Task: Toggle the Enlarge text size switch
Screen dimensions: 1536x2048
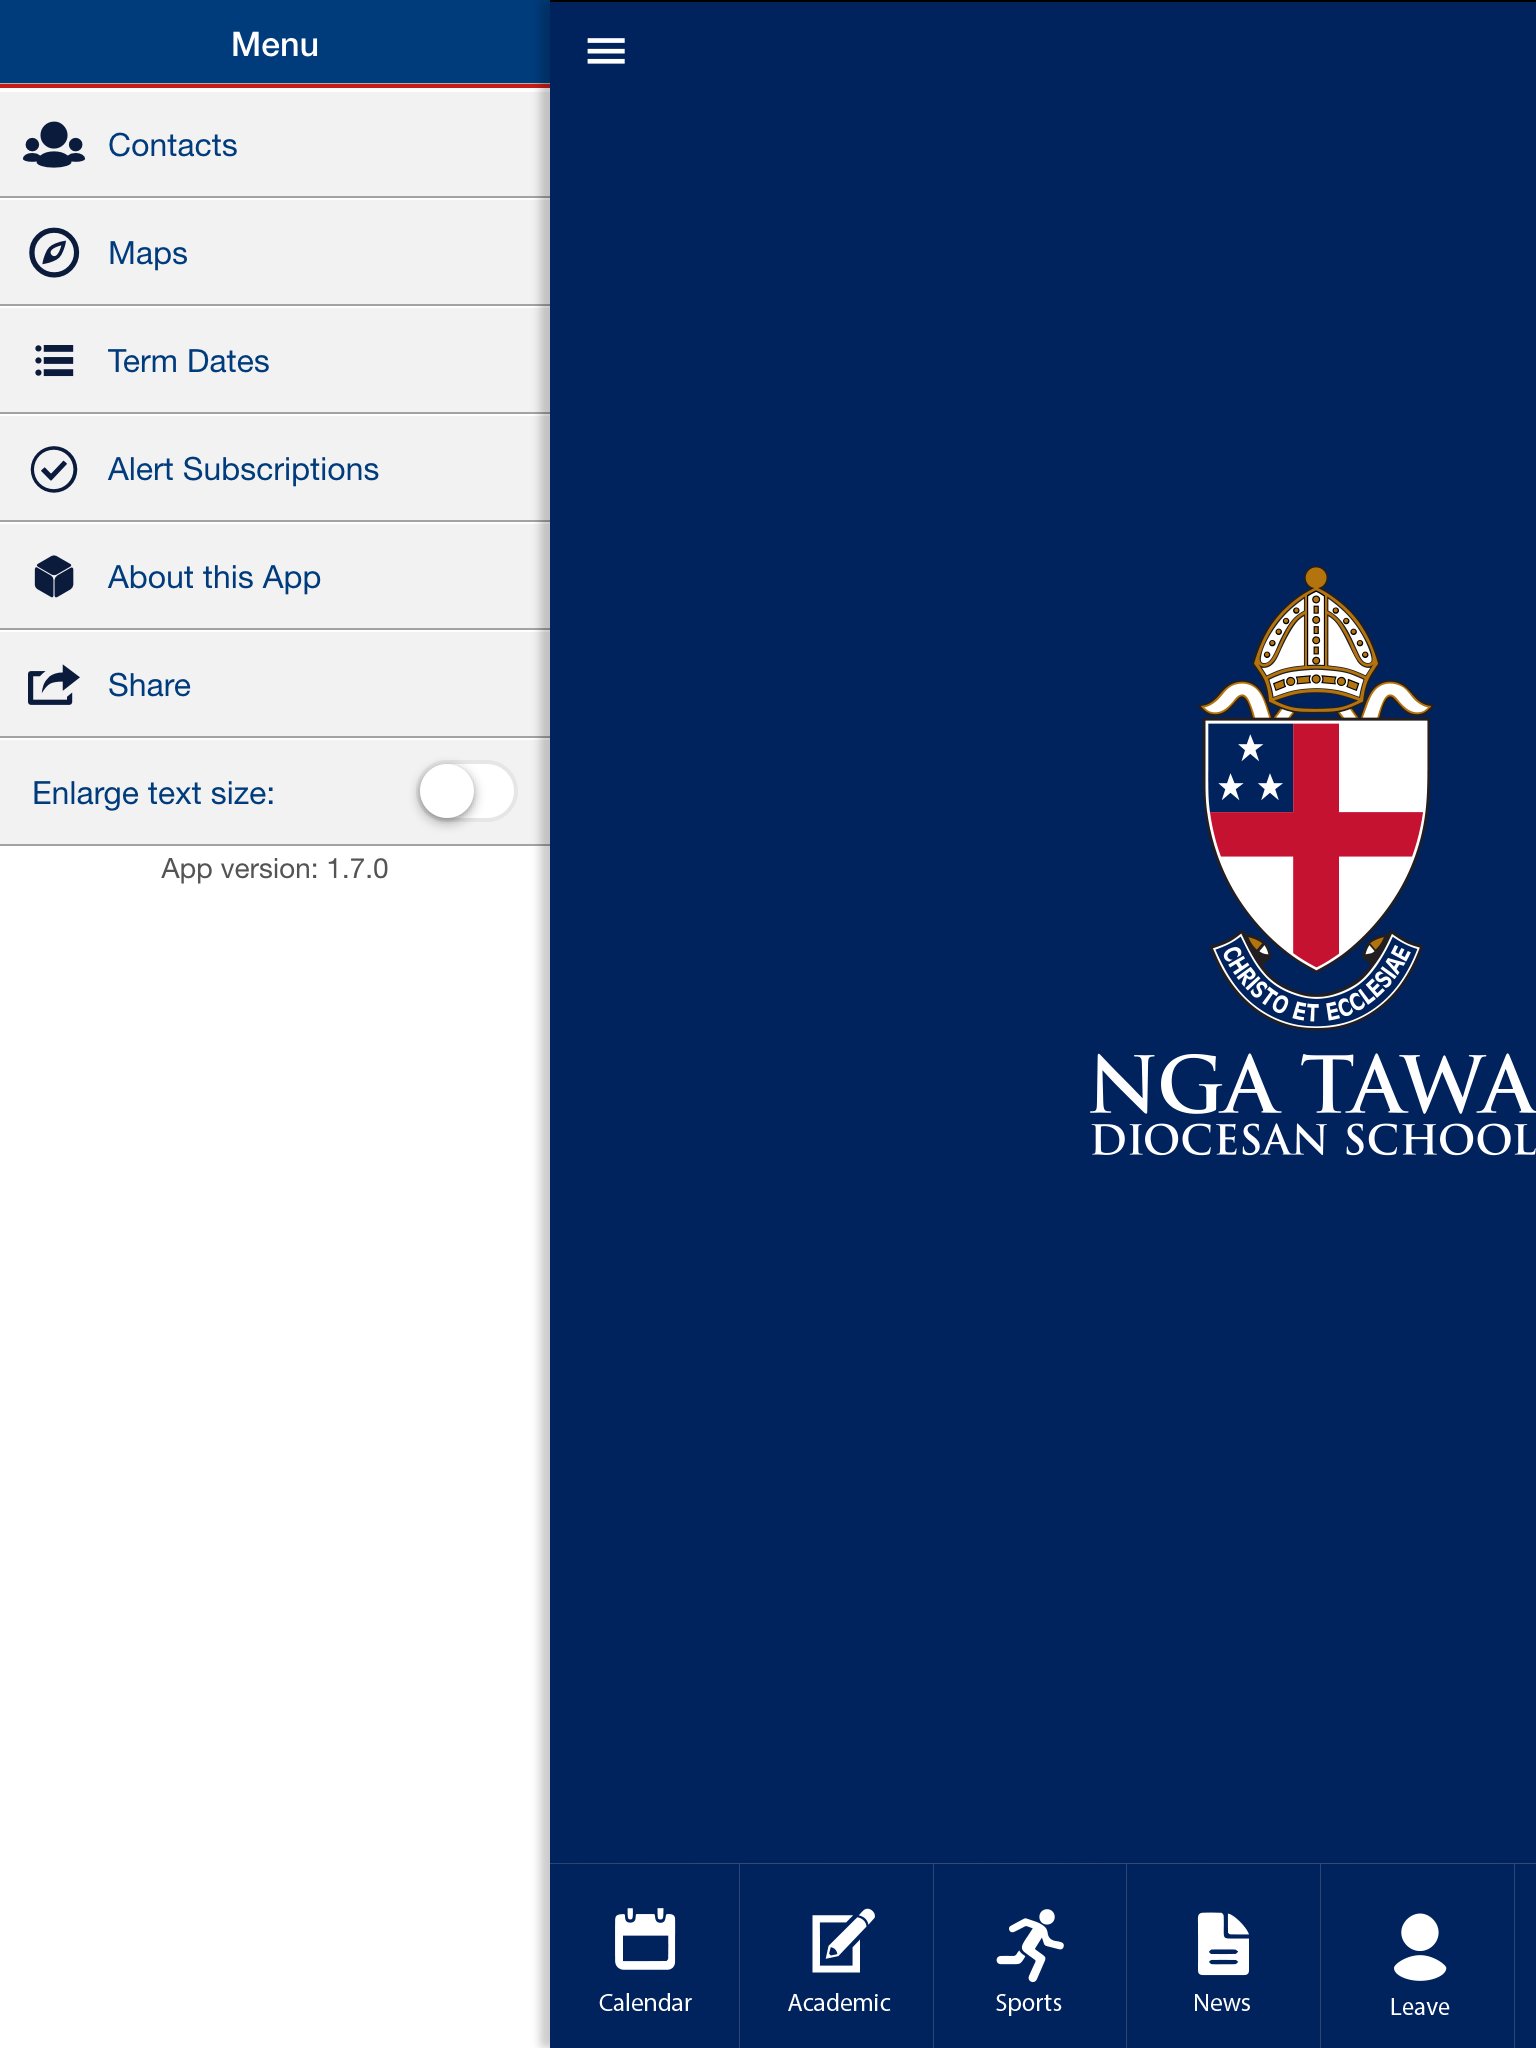Action: pos(467,792)
